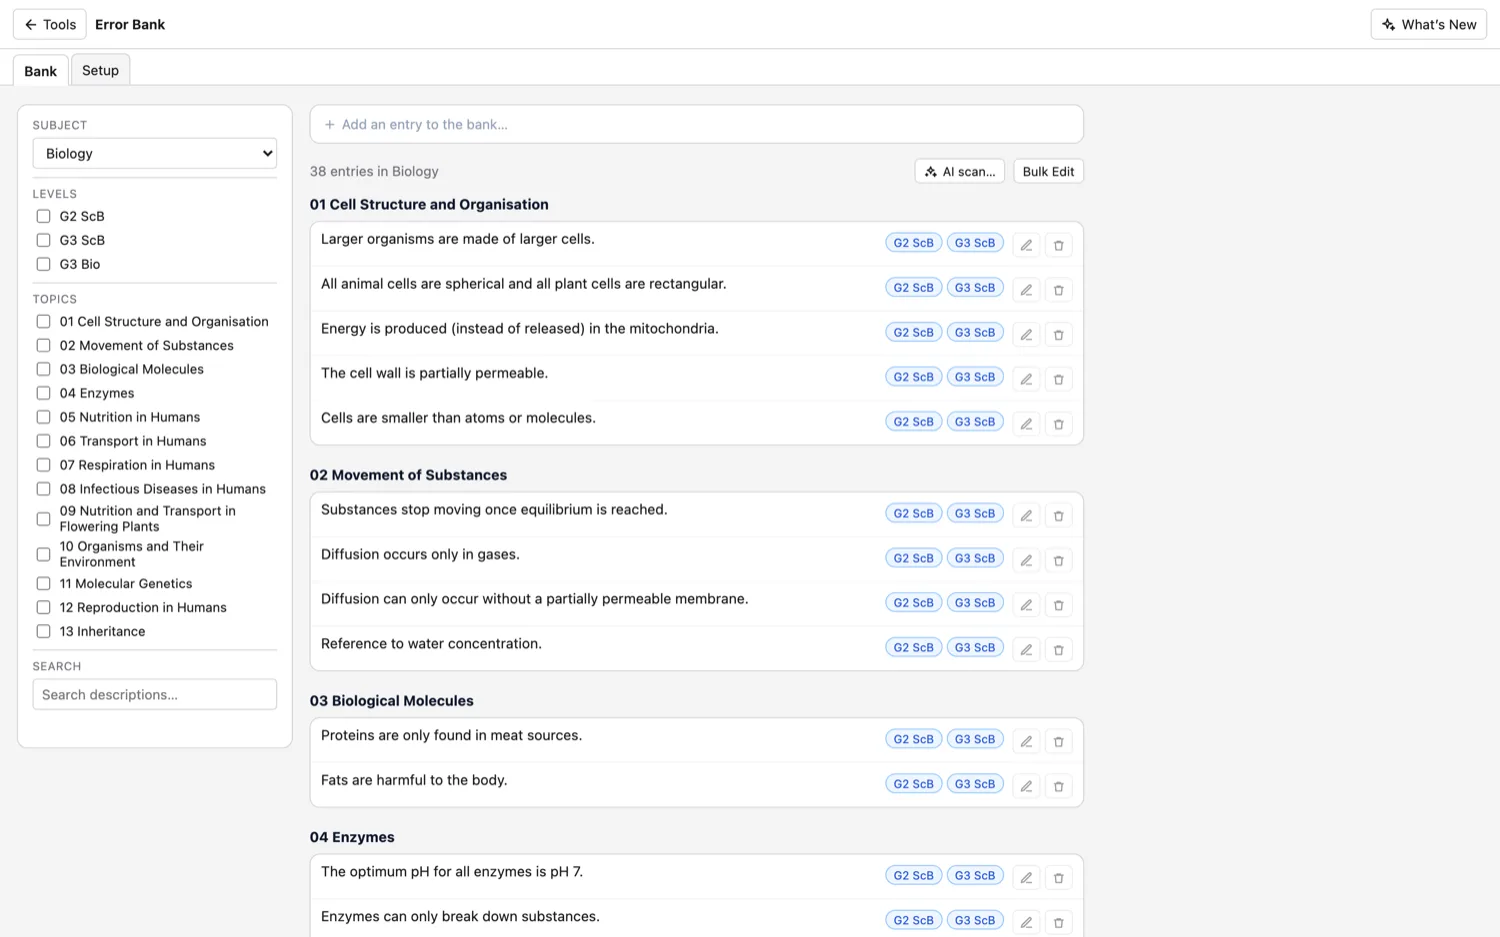Viewport: 1500px width, 937px height.
Task: Switch to the Setup tab
Action: (100, 70)
